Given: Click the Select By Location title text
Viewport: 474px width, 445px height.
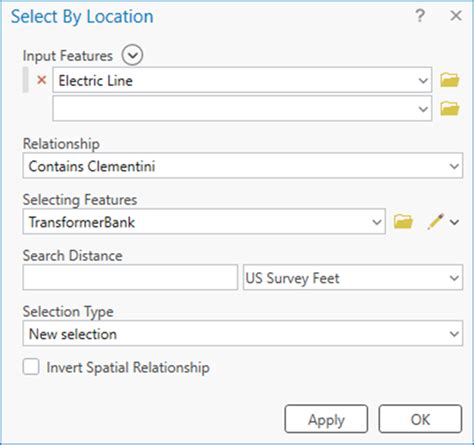Looking at the screenshot, I should (x=82, y=17).
